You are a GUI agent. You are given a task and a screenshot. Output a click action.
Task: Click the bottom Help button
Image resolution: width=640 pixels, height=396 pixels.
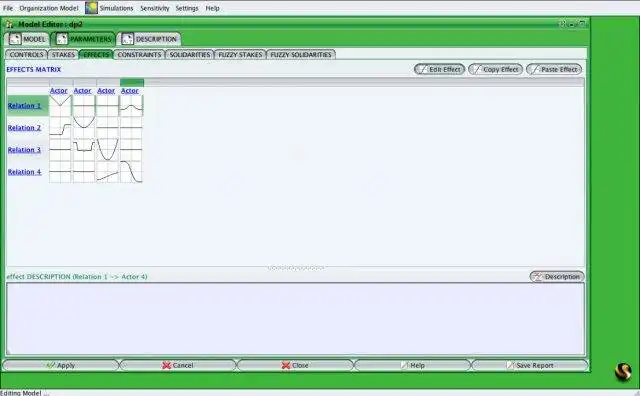(413, 365)
